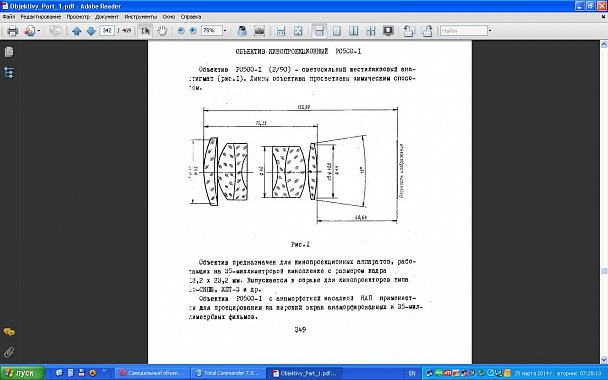Image resolution: width=608 pixels, height=380 pixels.
Task: Click the zoom out minus button
Action: point(181,31)
